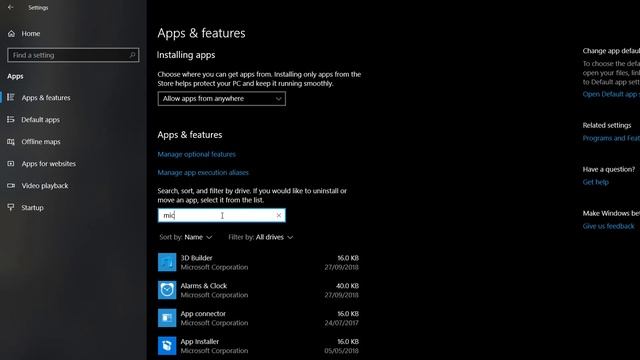Screen dimensions: 640x360
Task: Click the 3D Builder app icon
Action: coord(167,262)
